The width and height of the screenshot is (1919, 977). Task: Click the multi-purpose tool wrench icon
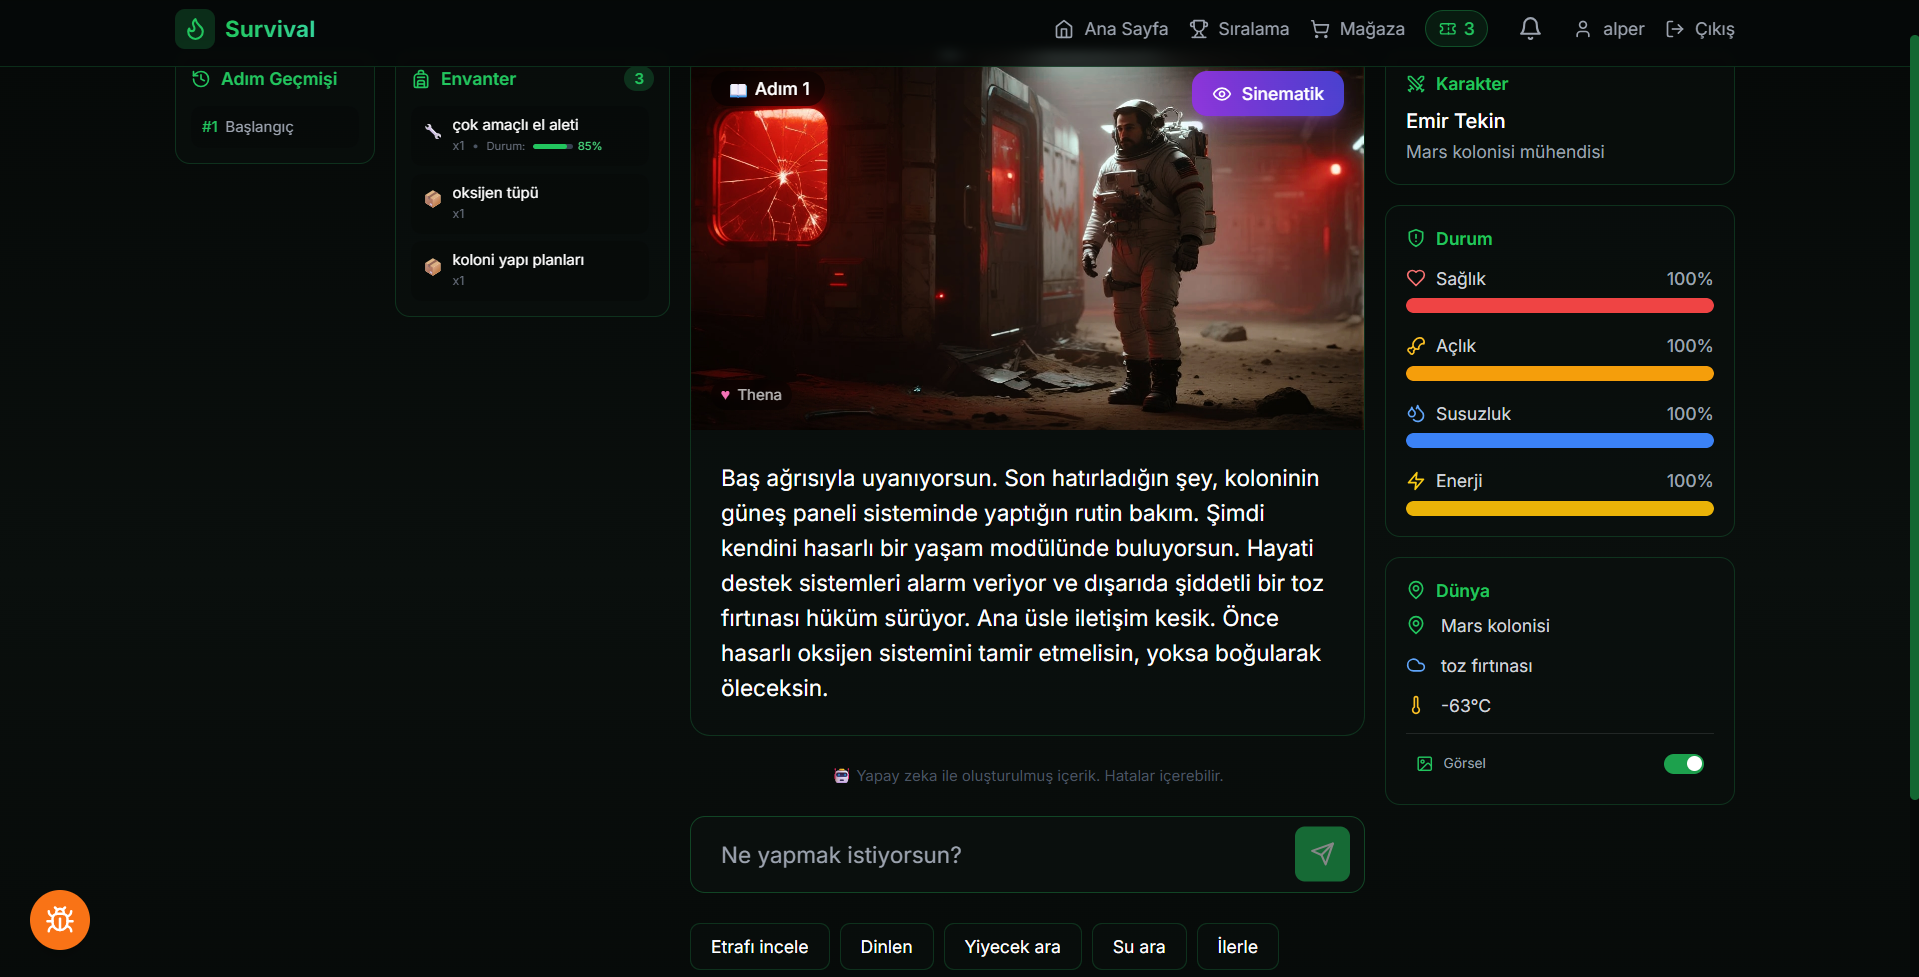point(433,132)
